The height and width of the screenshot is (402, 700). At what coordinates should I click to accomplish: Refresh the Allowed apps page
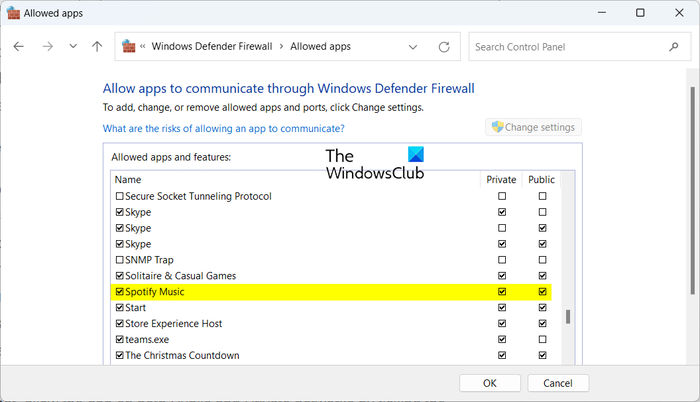[444, 47]
